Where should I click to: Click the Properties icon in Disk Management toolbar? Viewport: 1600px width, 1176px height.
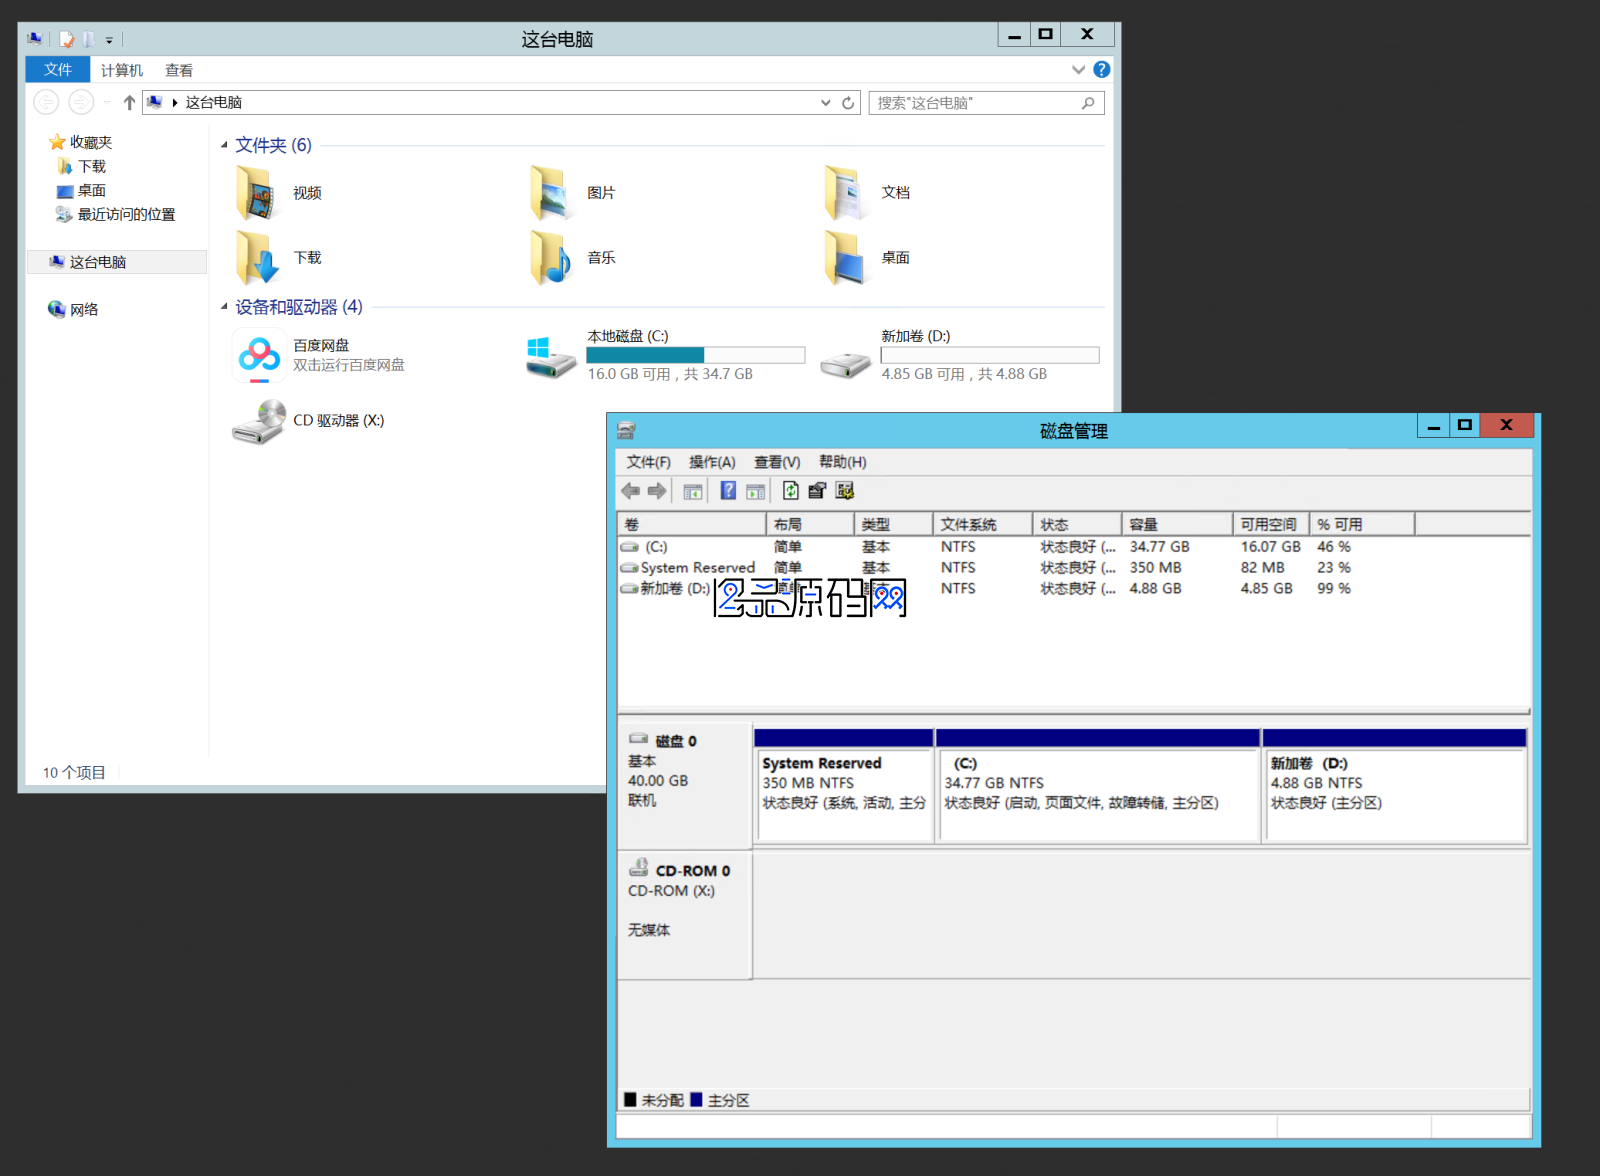818,491
